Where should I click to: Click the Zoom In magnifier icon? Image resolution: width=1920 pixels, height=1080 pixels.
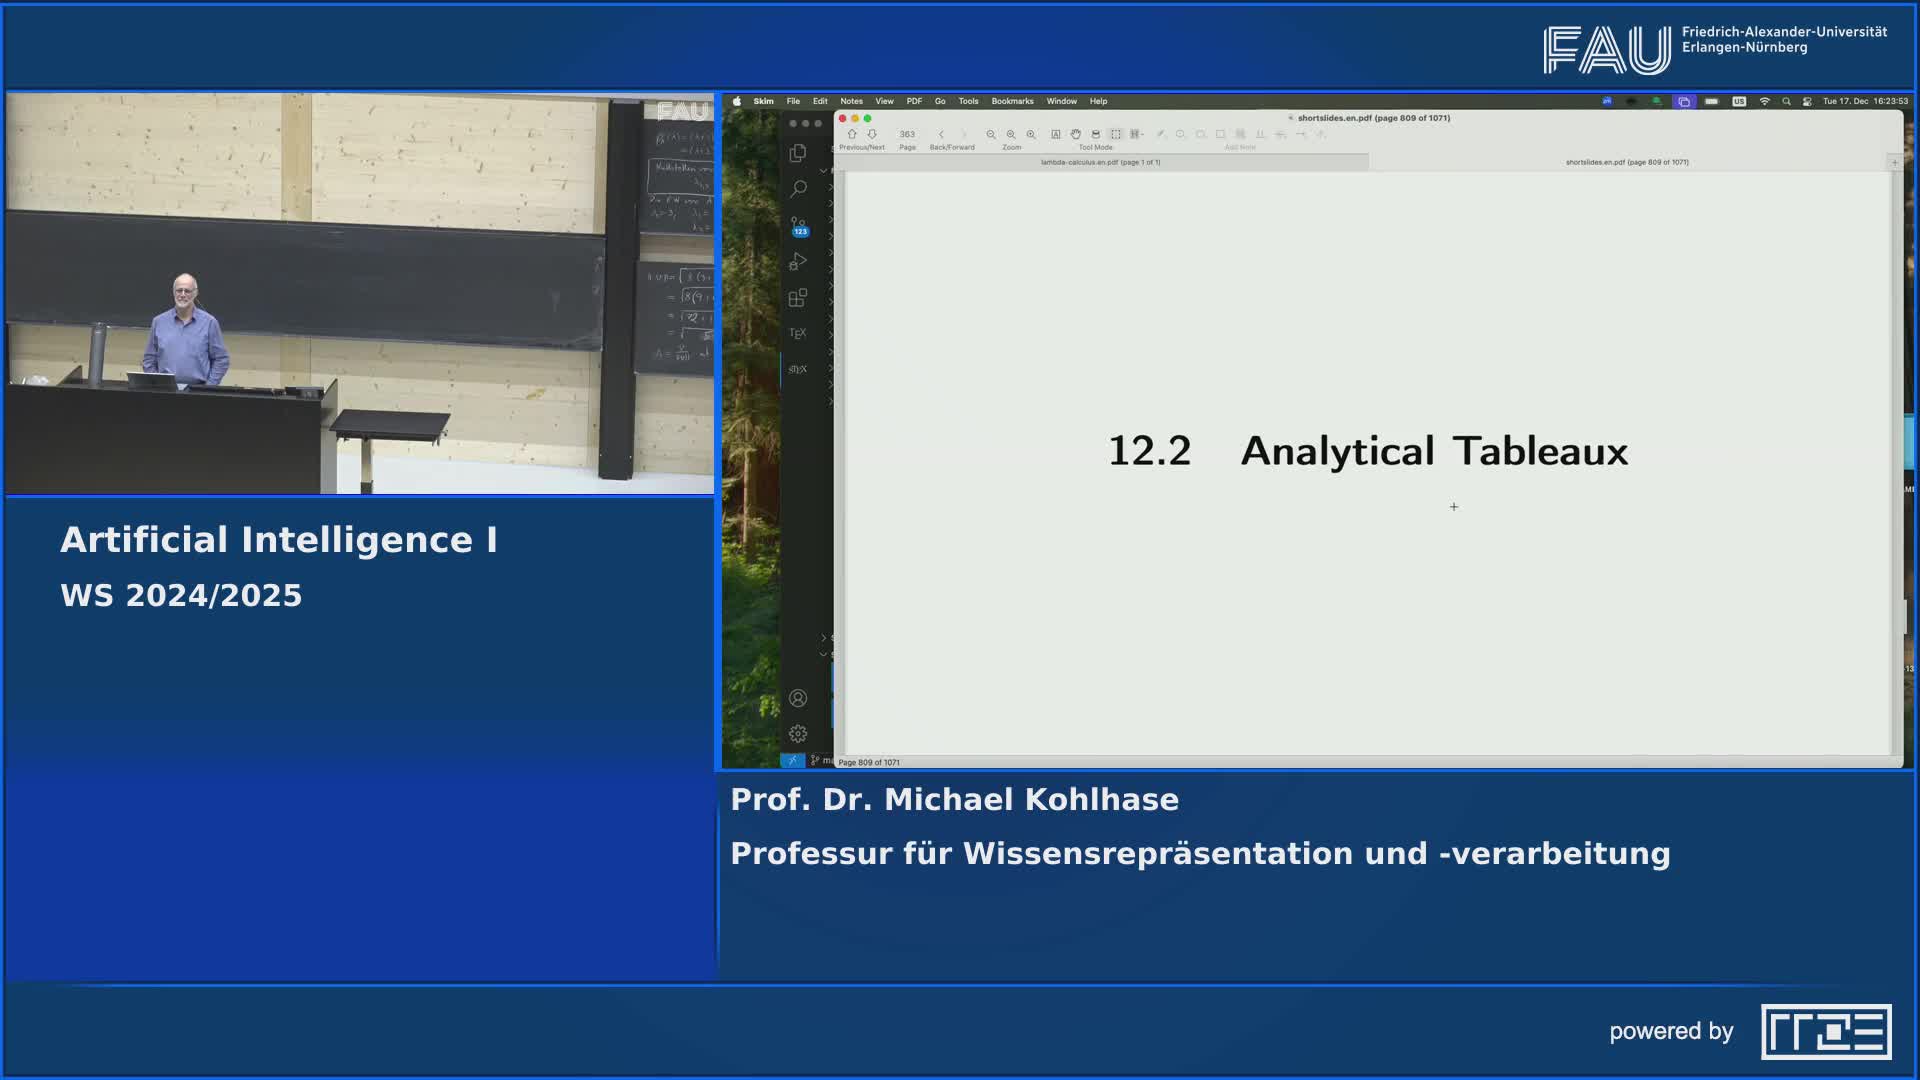tap(1030, 133)
